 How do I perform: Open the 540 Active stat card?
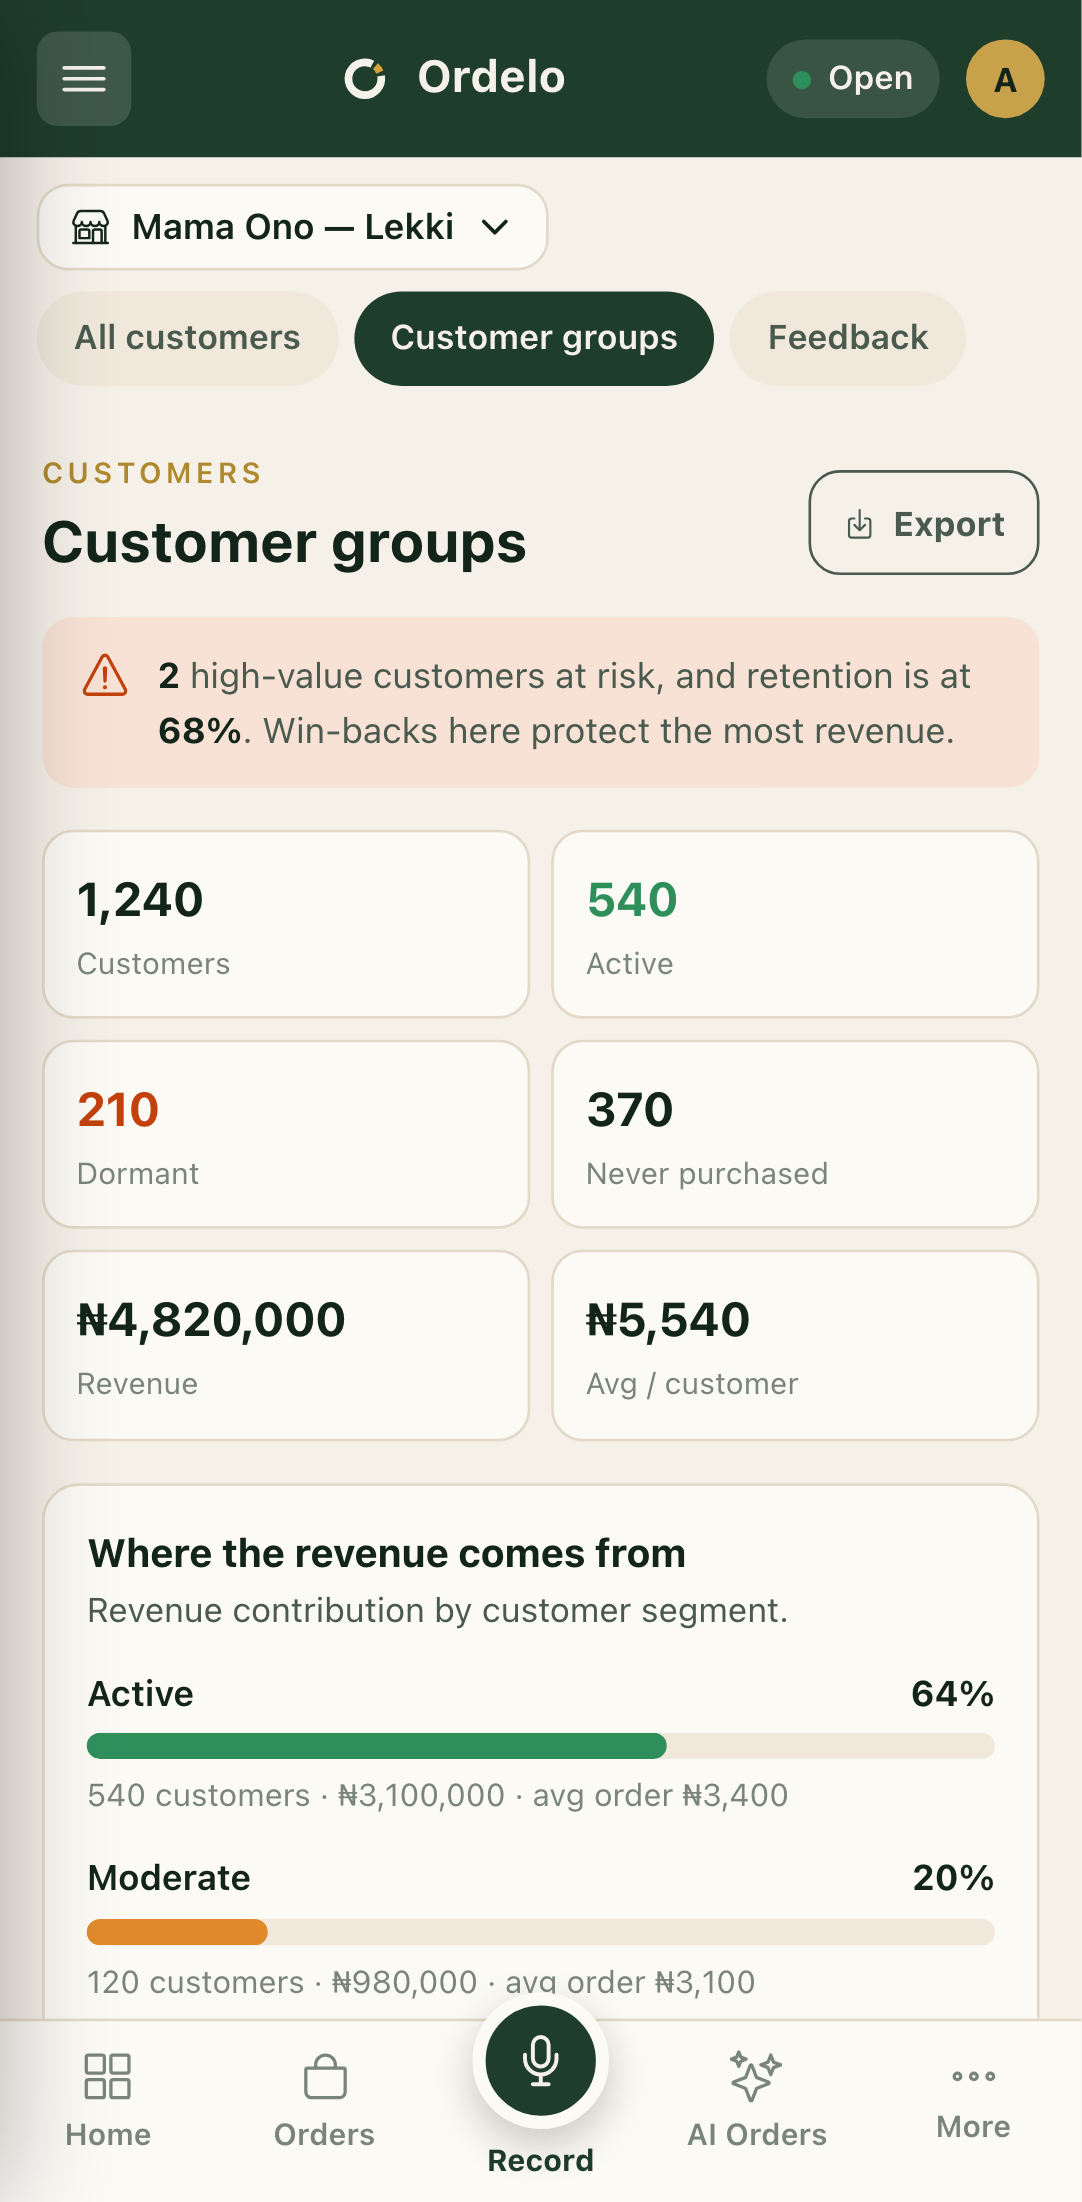(795, 924)
